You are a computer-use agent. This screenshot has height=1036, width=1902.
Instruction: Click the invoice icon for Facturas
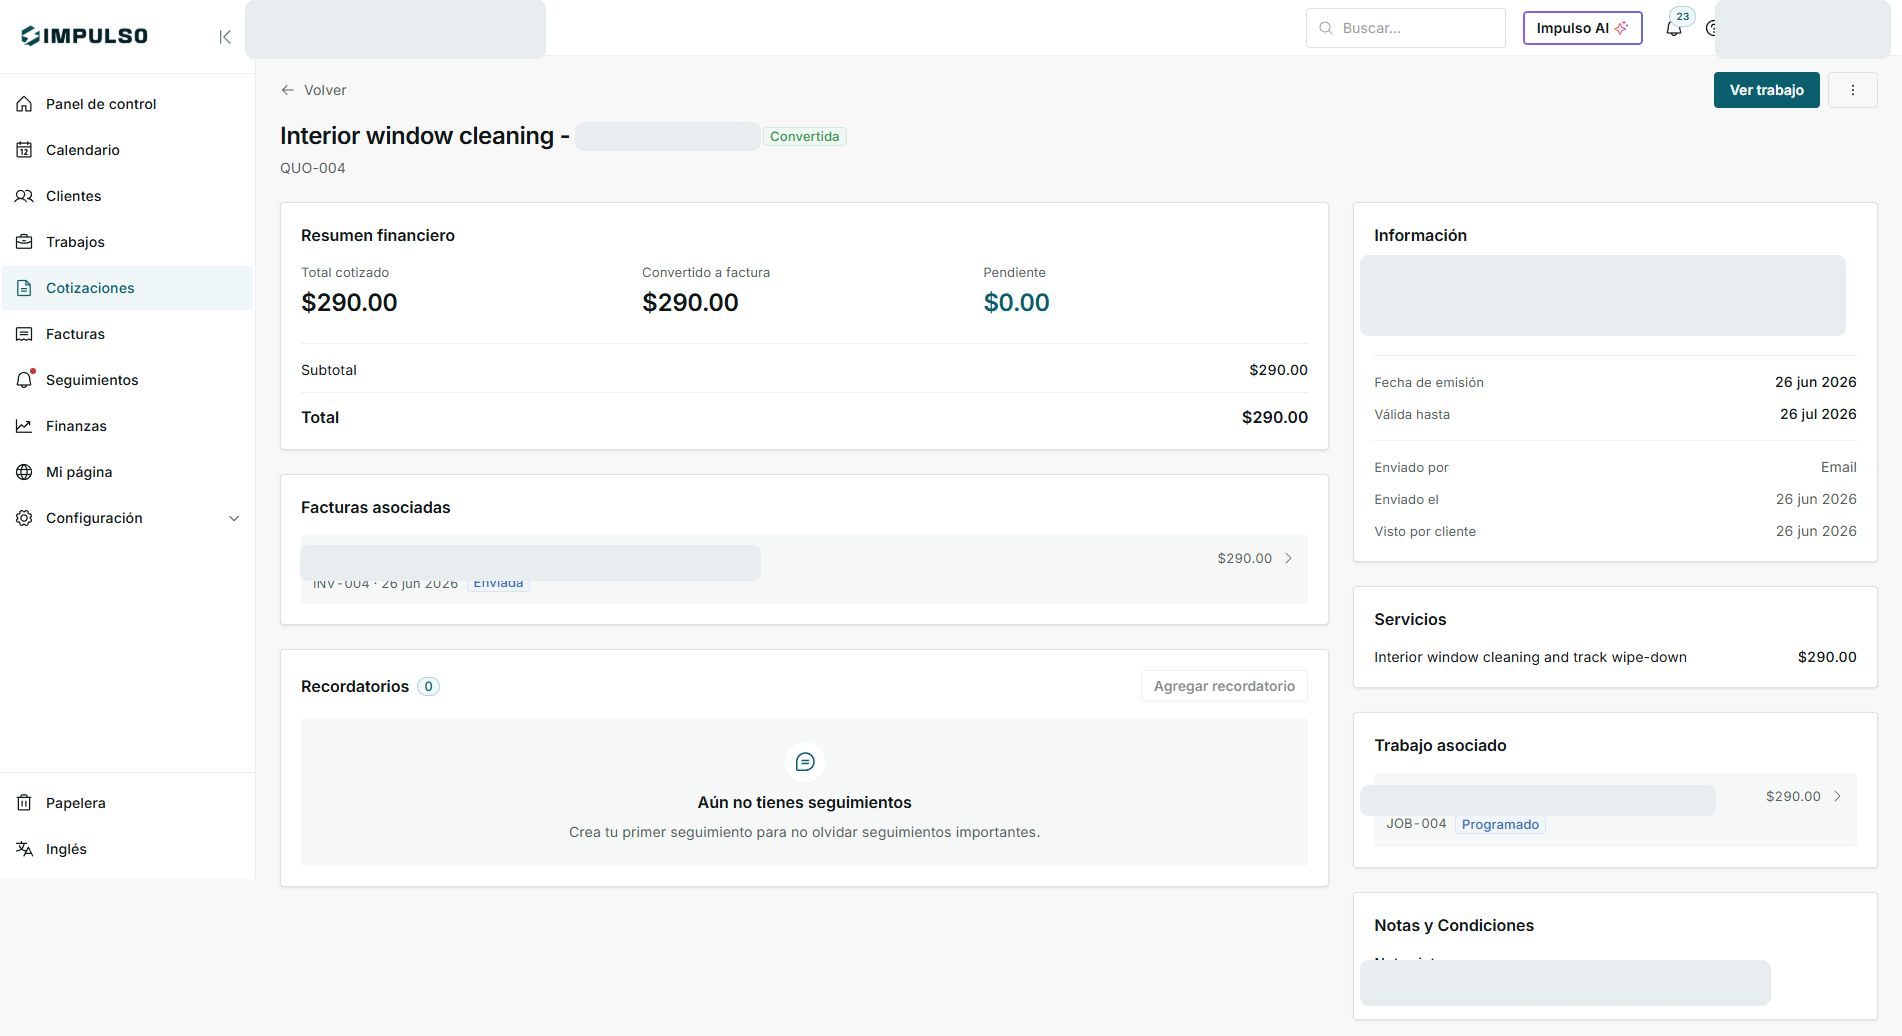click(24, 334)
